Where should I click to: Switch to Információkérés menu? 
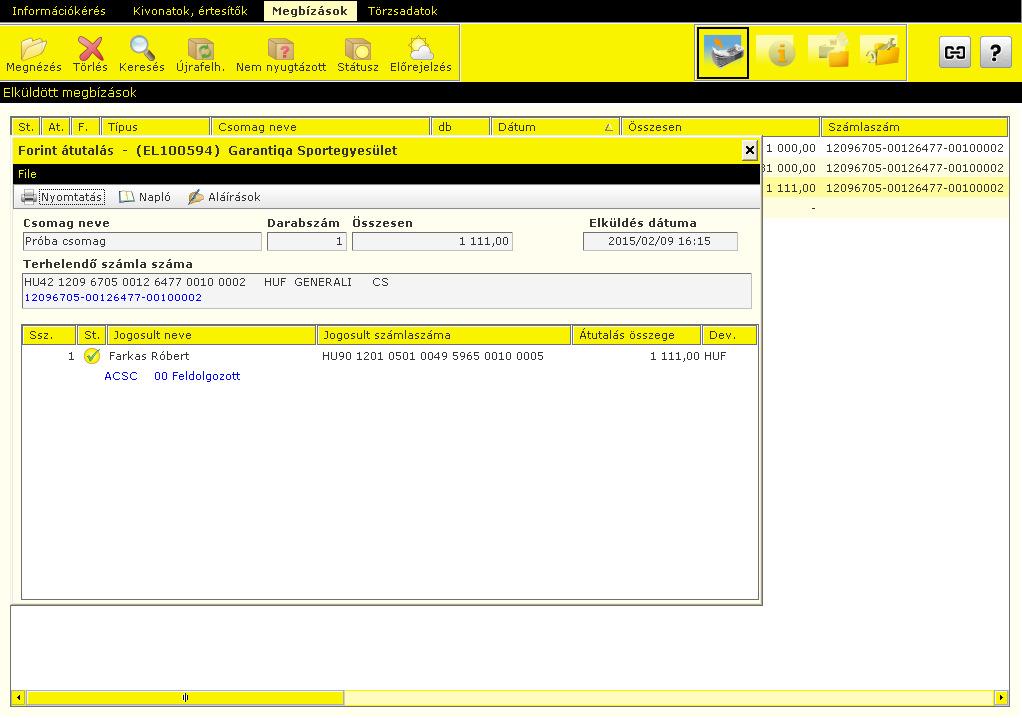(59, 11)
